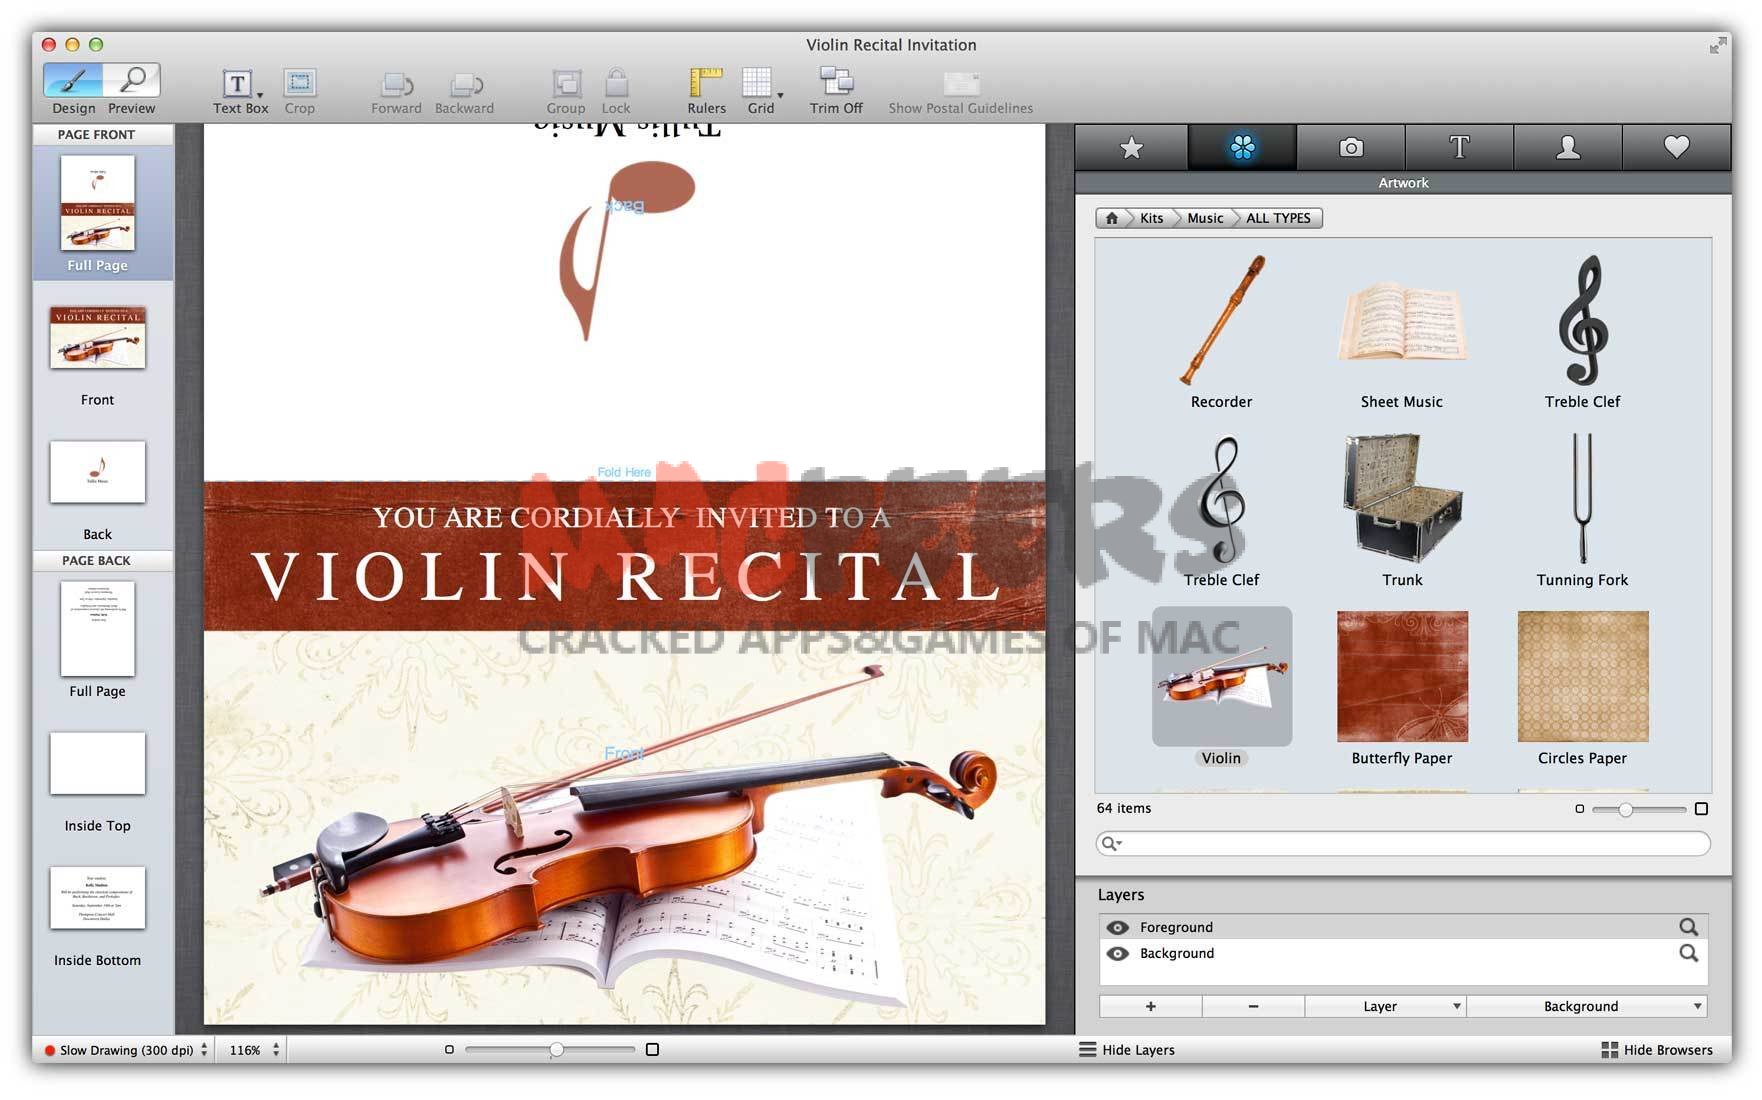Add a new layer with plus button
Image resolution: width=1762 pixels, height=1100 pixels.
click(1150, 1006)
